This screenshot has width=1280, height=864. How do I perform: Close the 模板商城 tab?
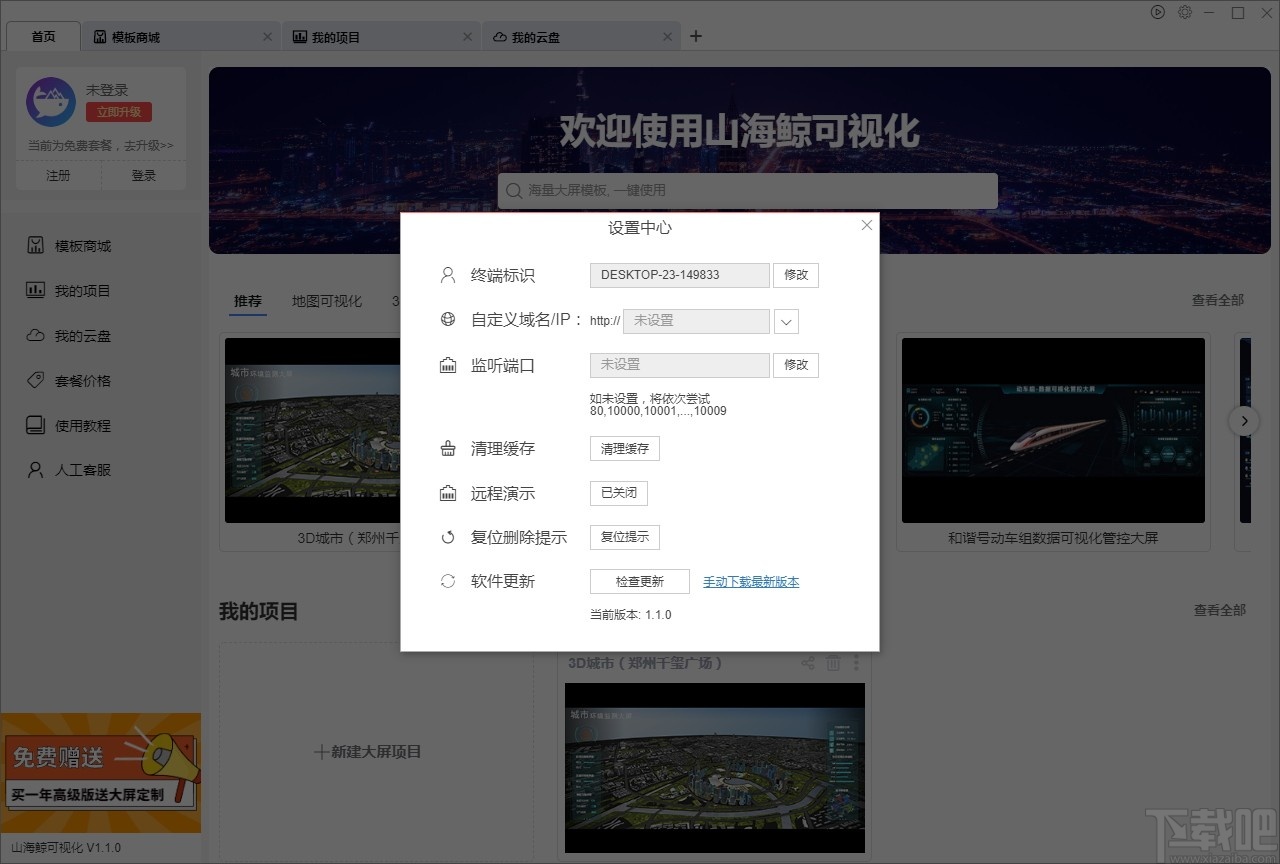tap(267, 37)
